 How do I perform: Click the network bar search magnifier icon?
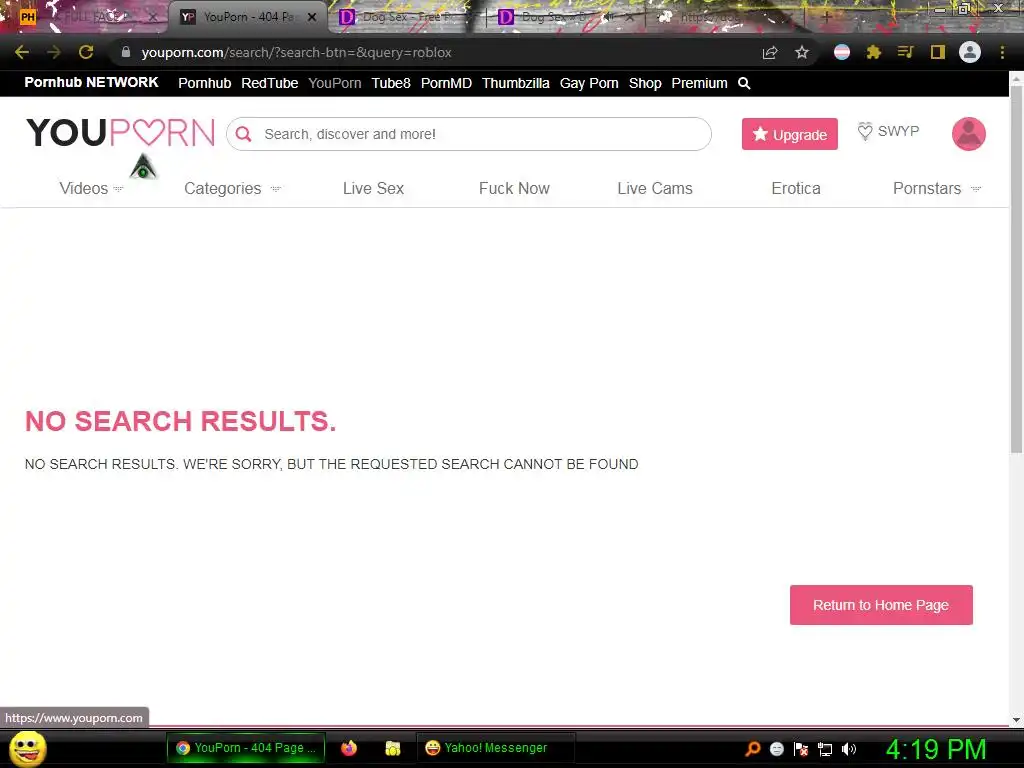(x=744, y=83)
